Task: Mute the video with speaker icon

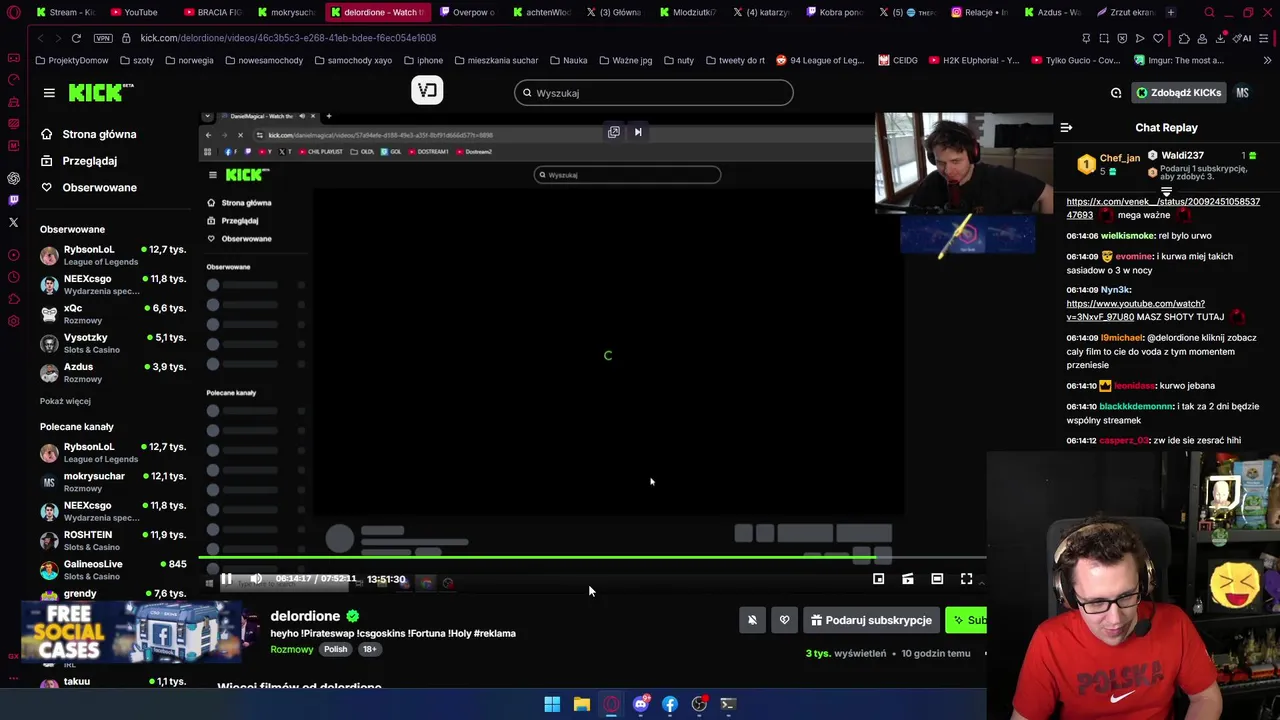Action: coord(256,579)
